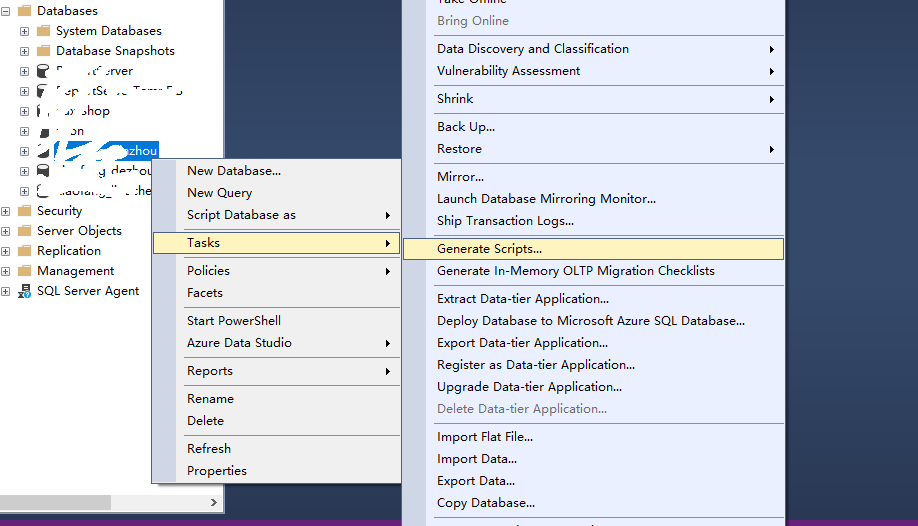The width and height of the screenshot is (918, 526).
Task: Select Back Up...
Action: [x=593, y=127]
